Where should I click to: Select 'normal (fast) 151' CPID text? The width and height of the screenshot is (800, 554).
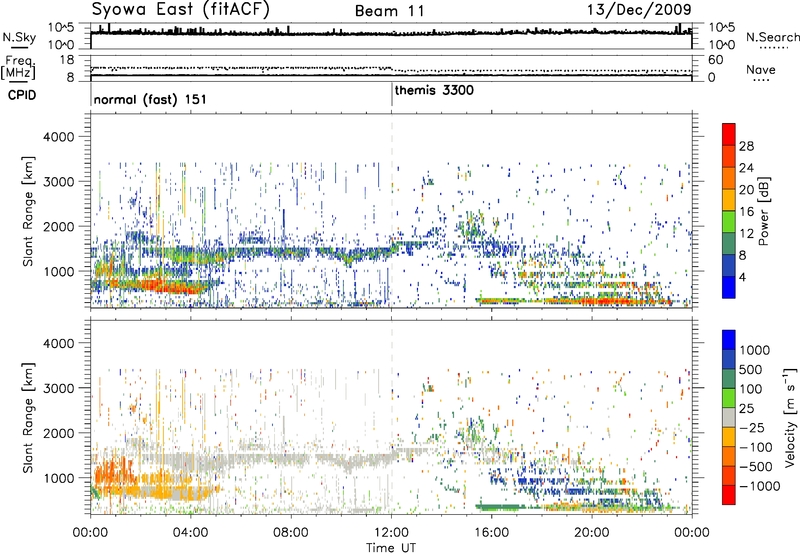pyautogui.click(x=150, y=99)
